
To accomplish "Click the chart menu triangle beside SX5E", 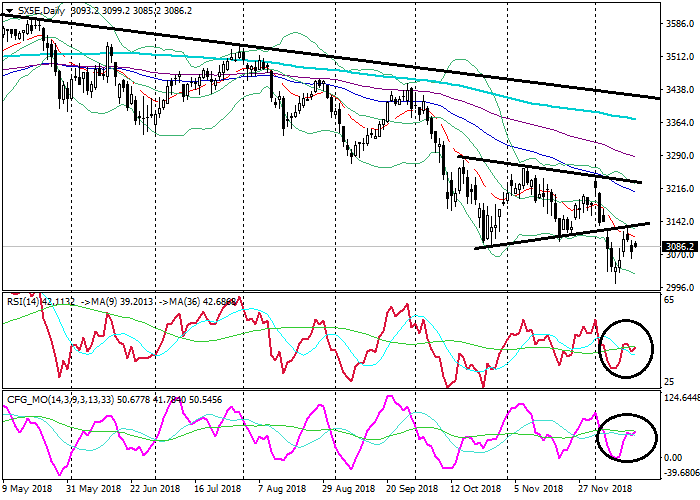I will [8, 10].
